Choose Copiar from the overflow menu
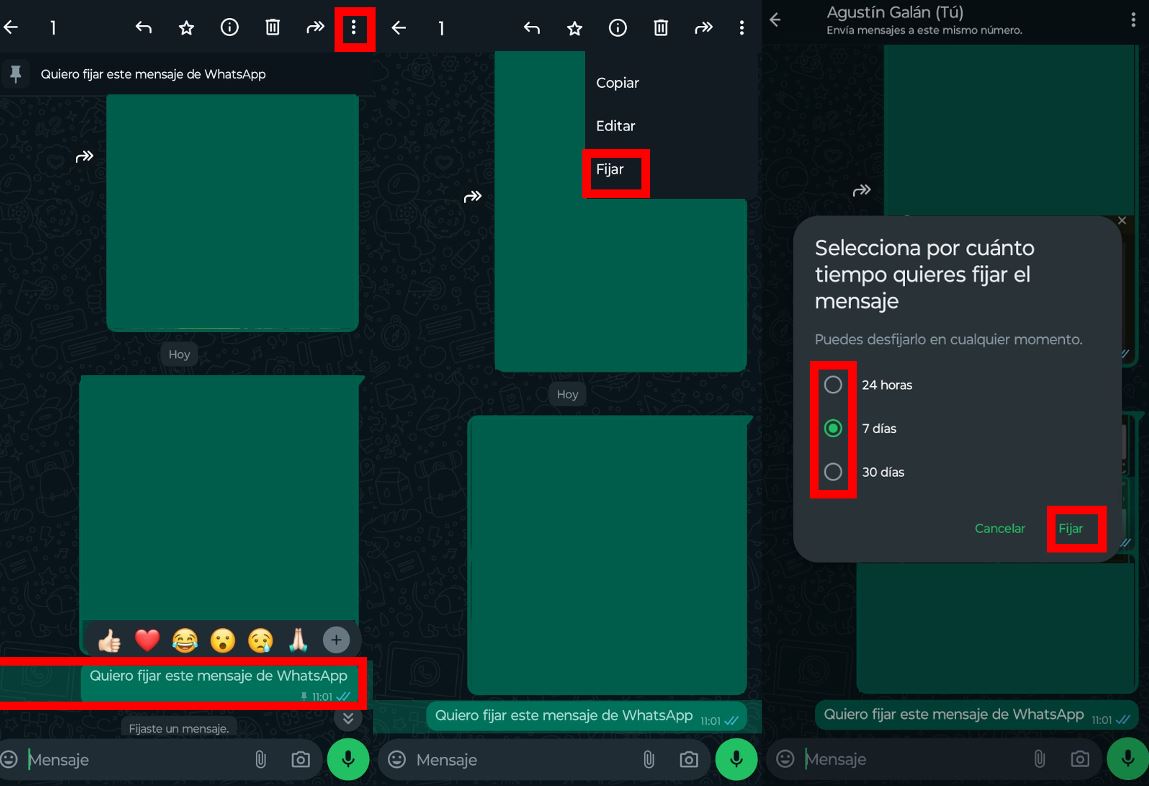The width and height of the screenshot is (1149, 786). (x=617, y=83)
